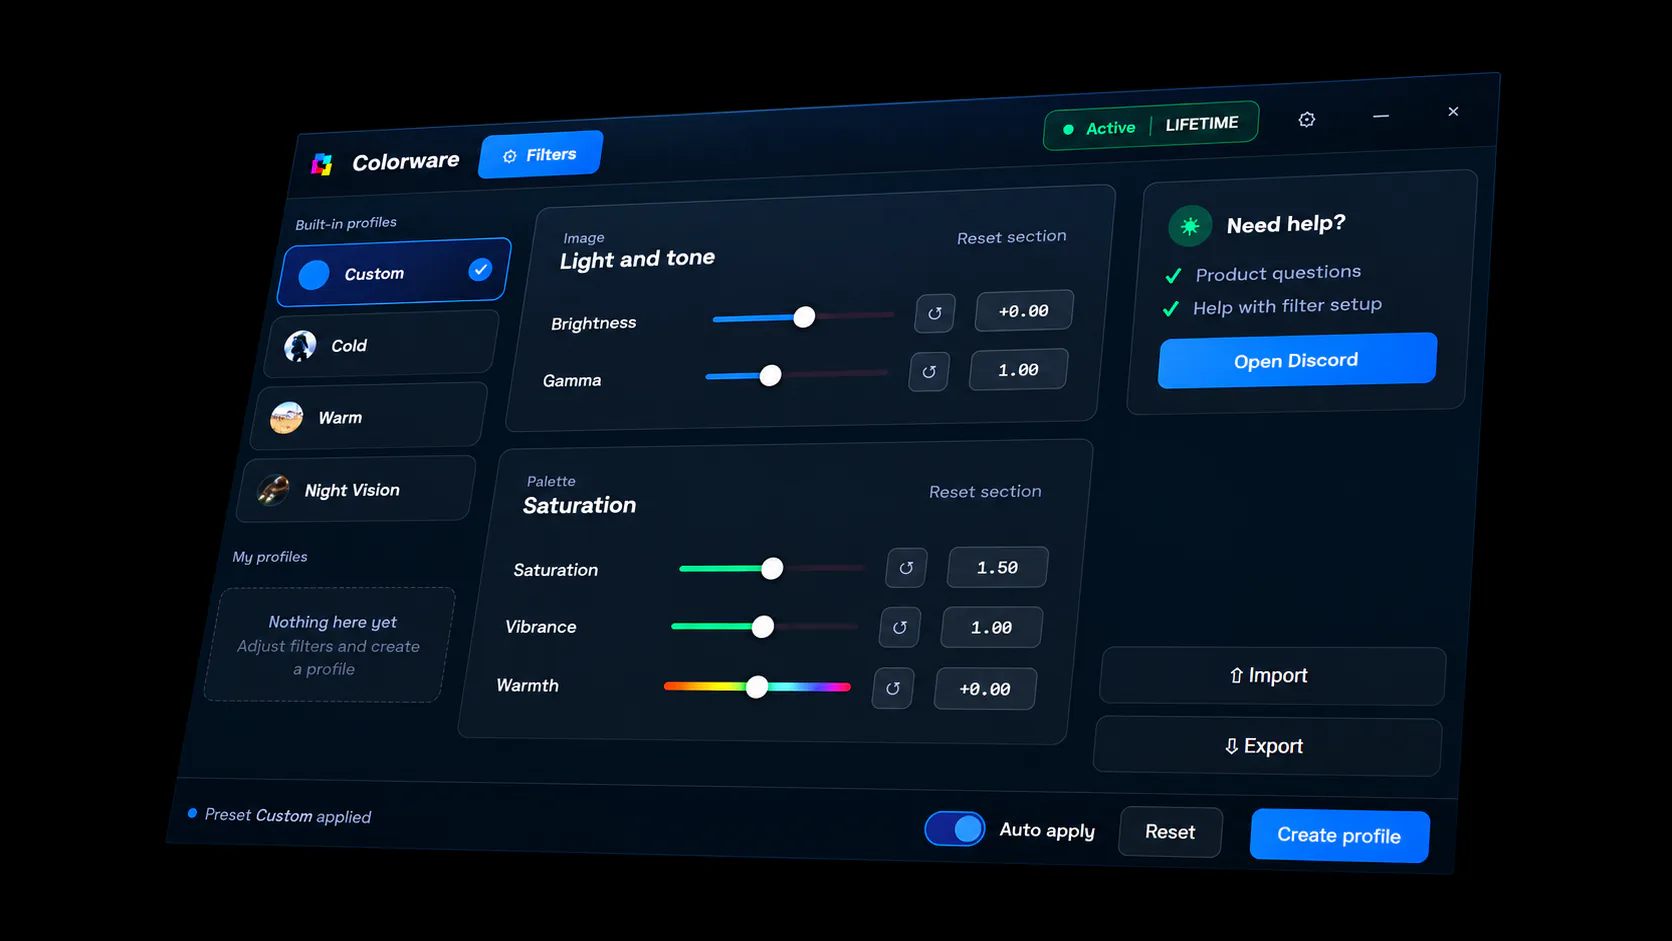Click the Warmth rainbow slider handle
Screen dimensions: 1672x941
click(757, 686)
